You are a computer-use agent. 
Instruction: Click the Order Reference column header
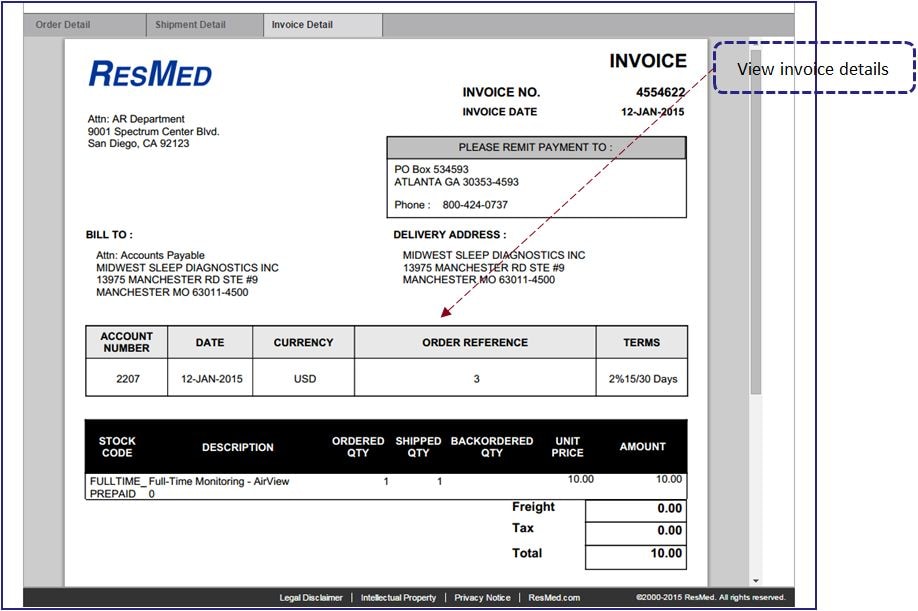[475, 343]
